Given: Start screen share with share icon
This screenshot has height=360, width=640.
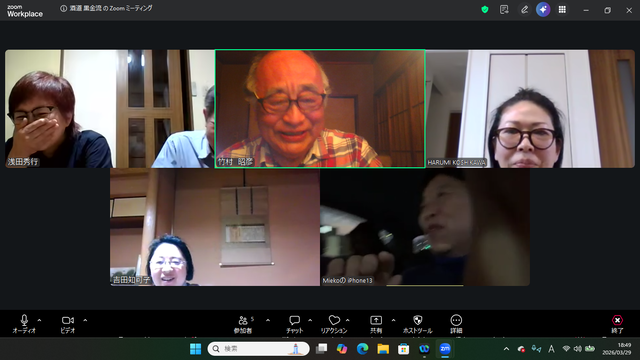Looking at the screenshot, I should 376,324.
